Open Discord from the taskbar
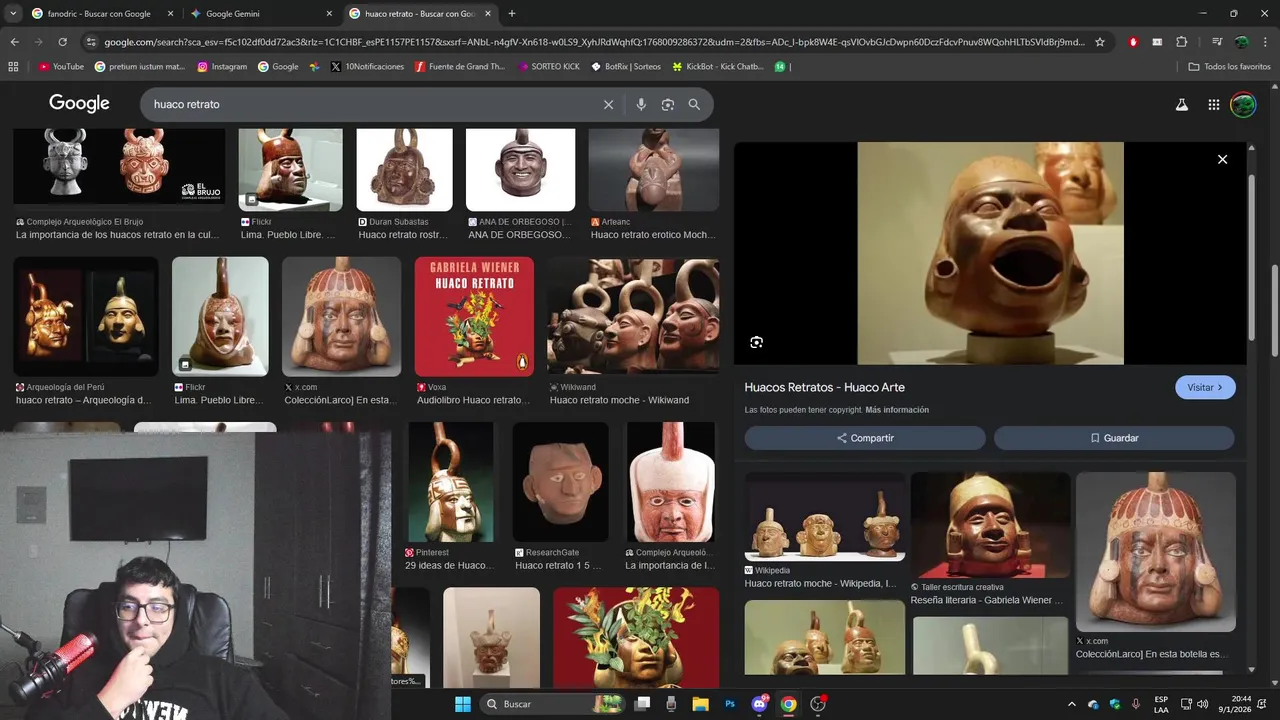Image resolution: width=1280 pixels, height=720 pixels. click(759, 704)
